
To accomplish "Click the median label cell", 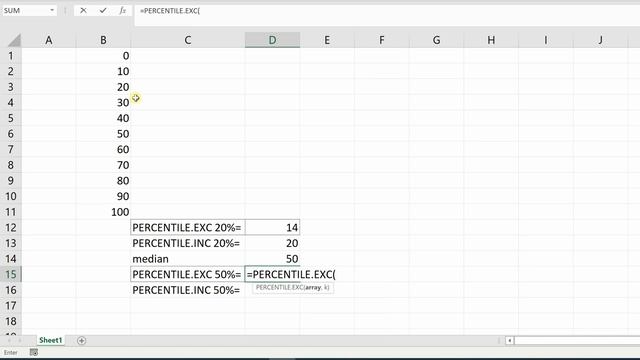I will click(188, 259).
